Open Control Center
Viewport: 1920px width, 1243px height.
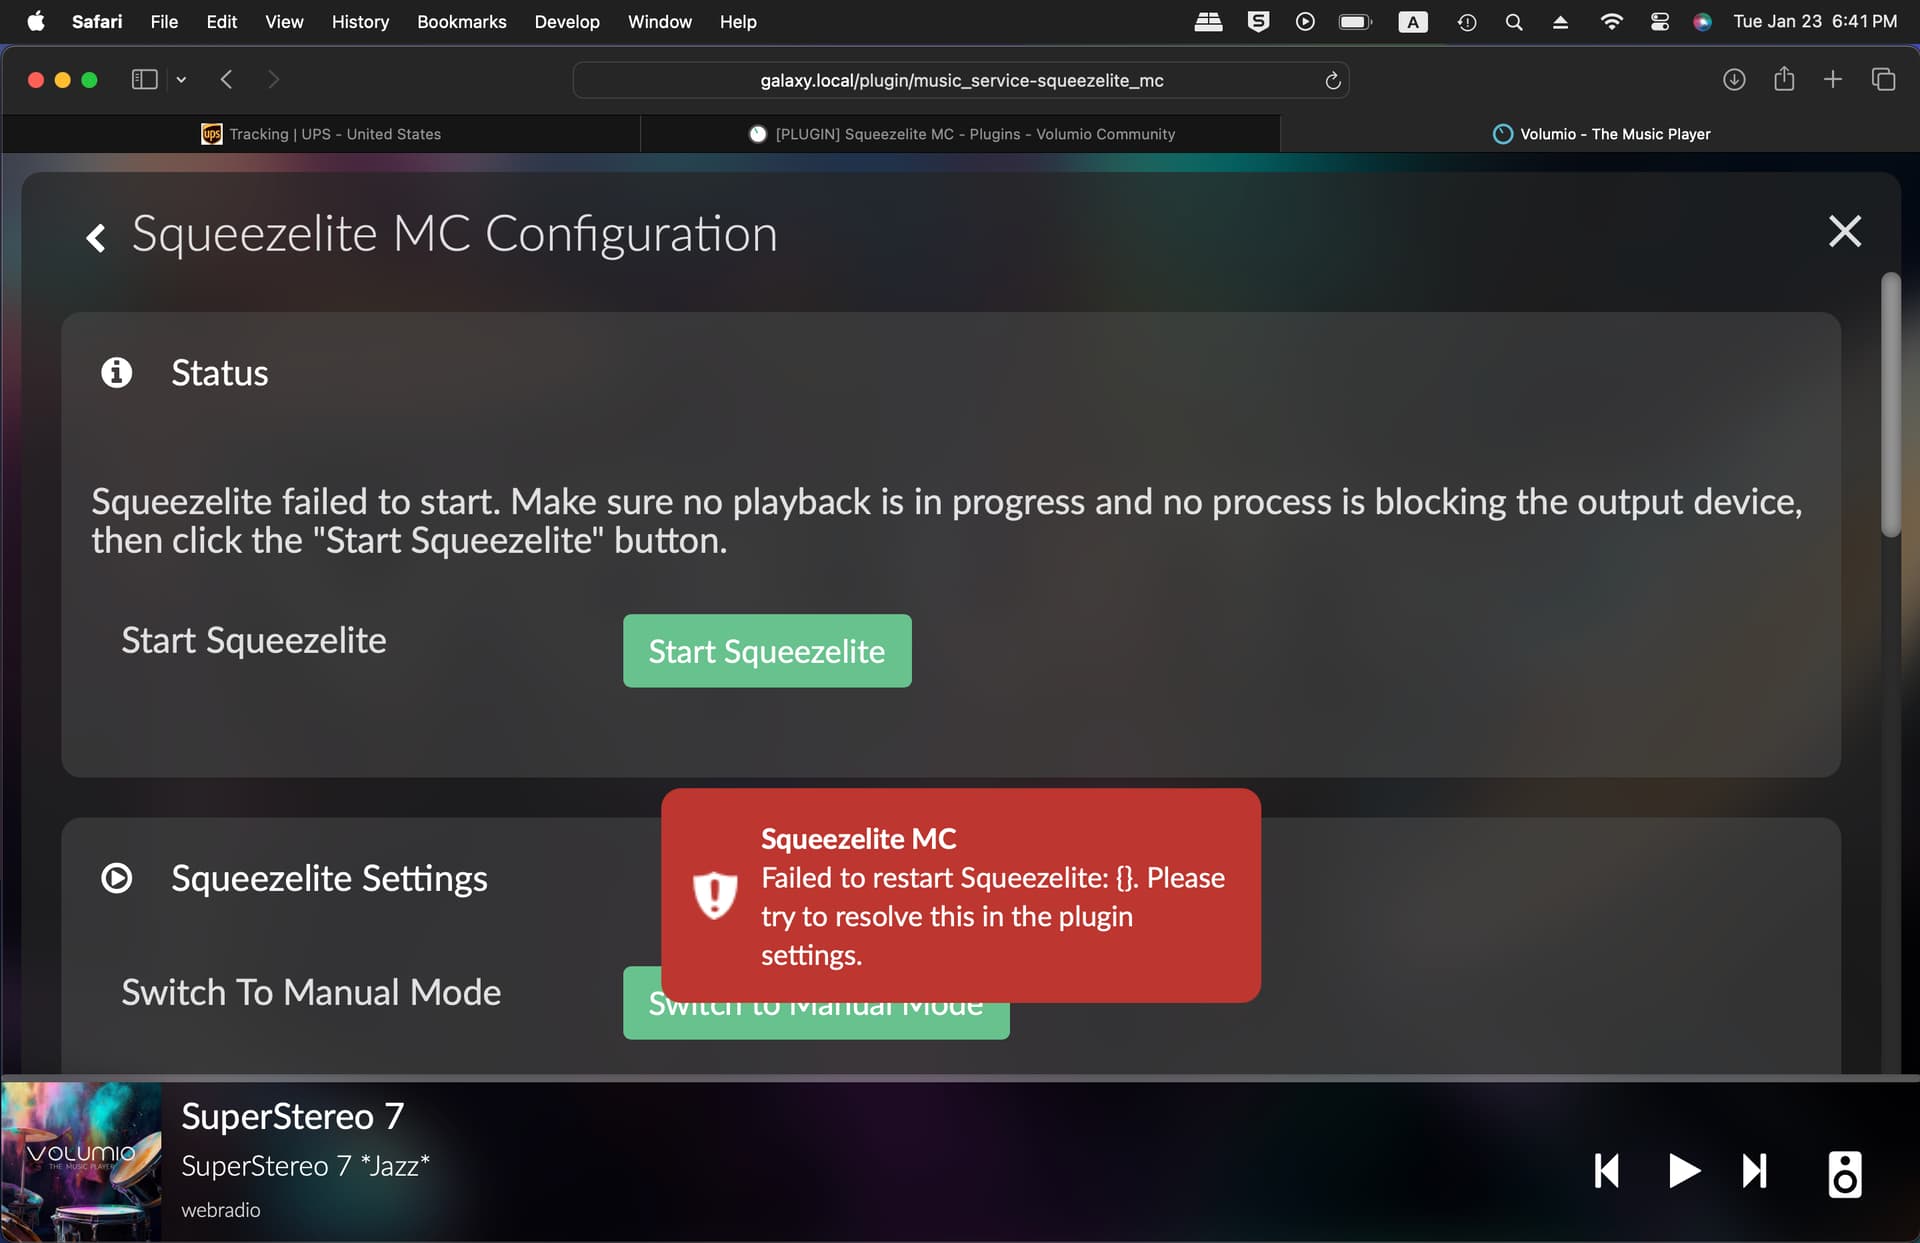[1659, 21]
